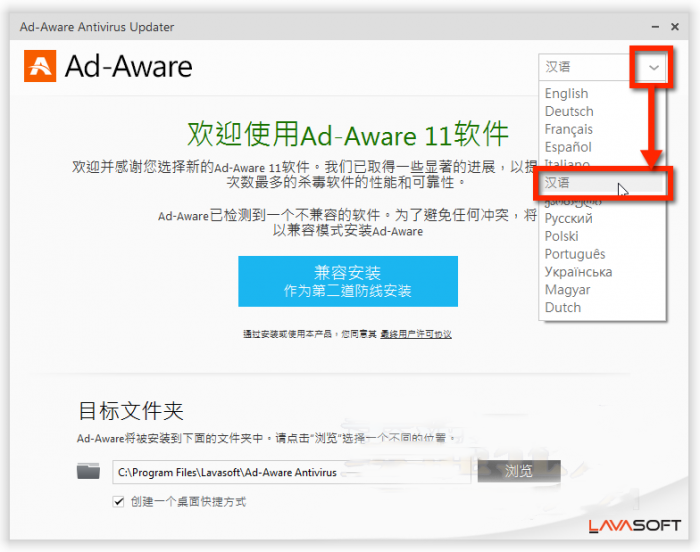This screenshot has height=552, width=700.
Task: Choose 汉语 in the dropdown list
Action: click(602, 183)
